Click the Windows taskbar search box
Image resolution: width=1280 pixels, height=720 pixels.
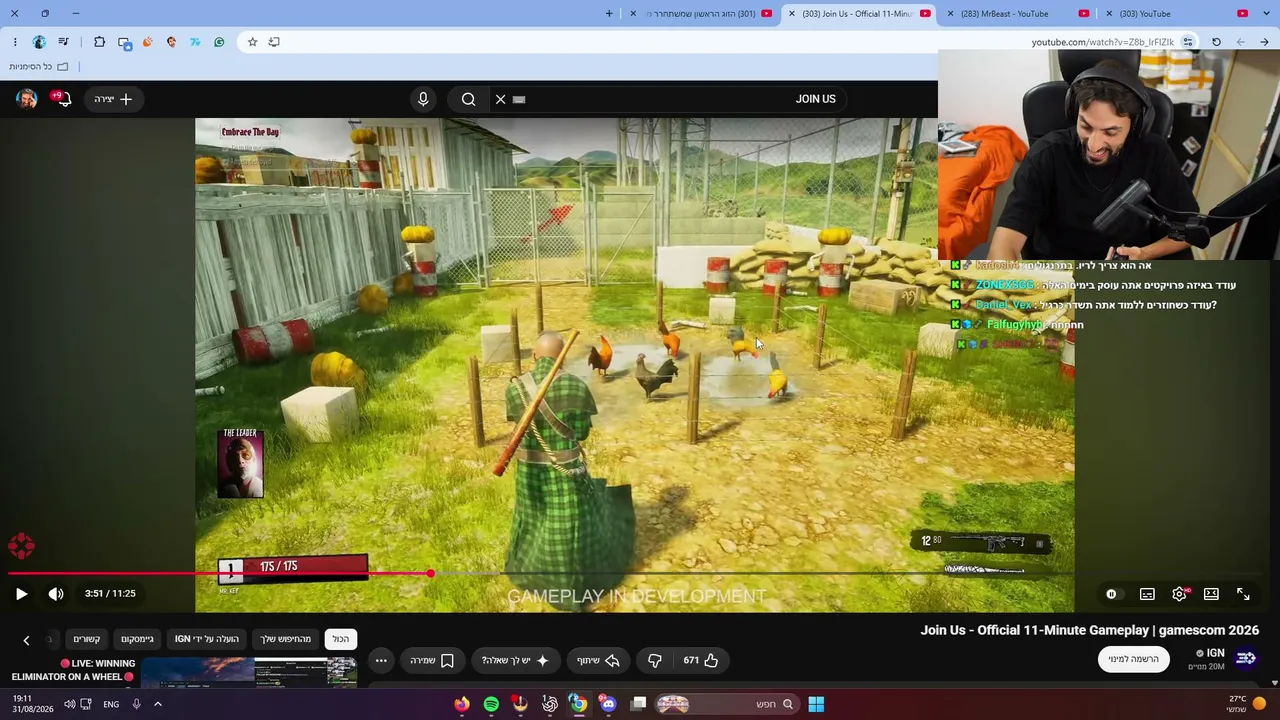(x=727, y=704)
